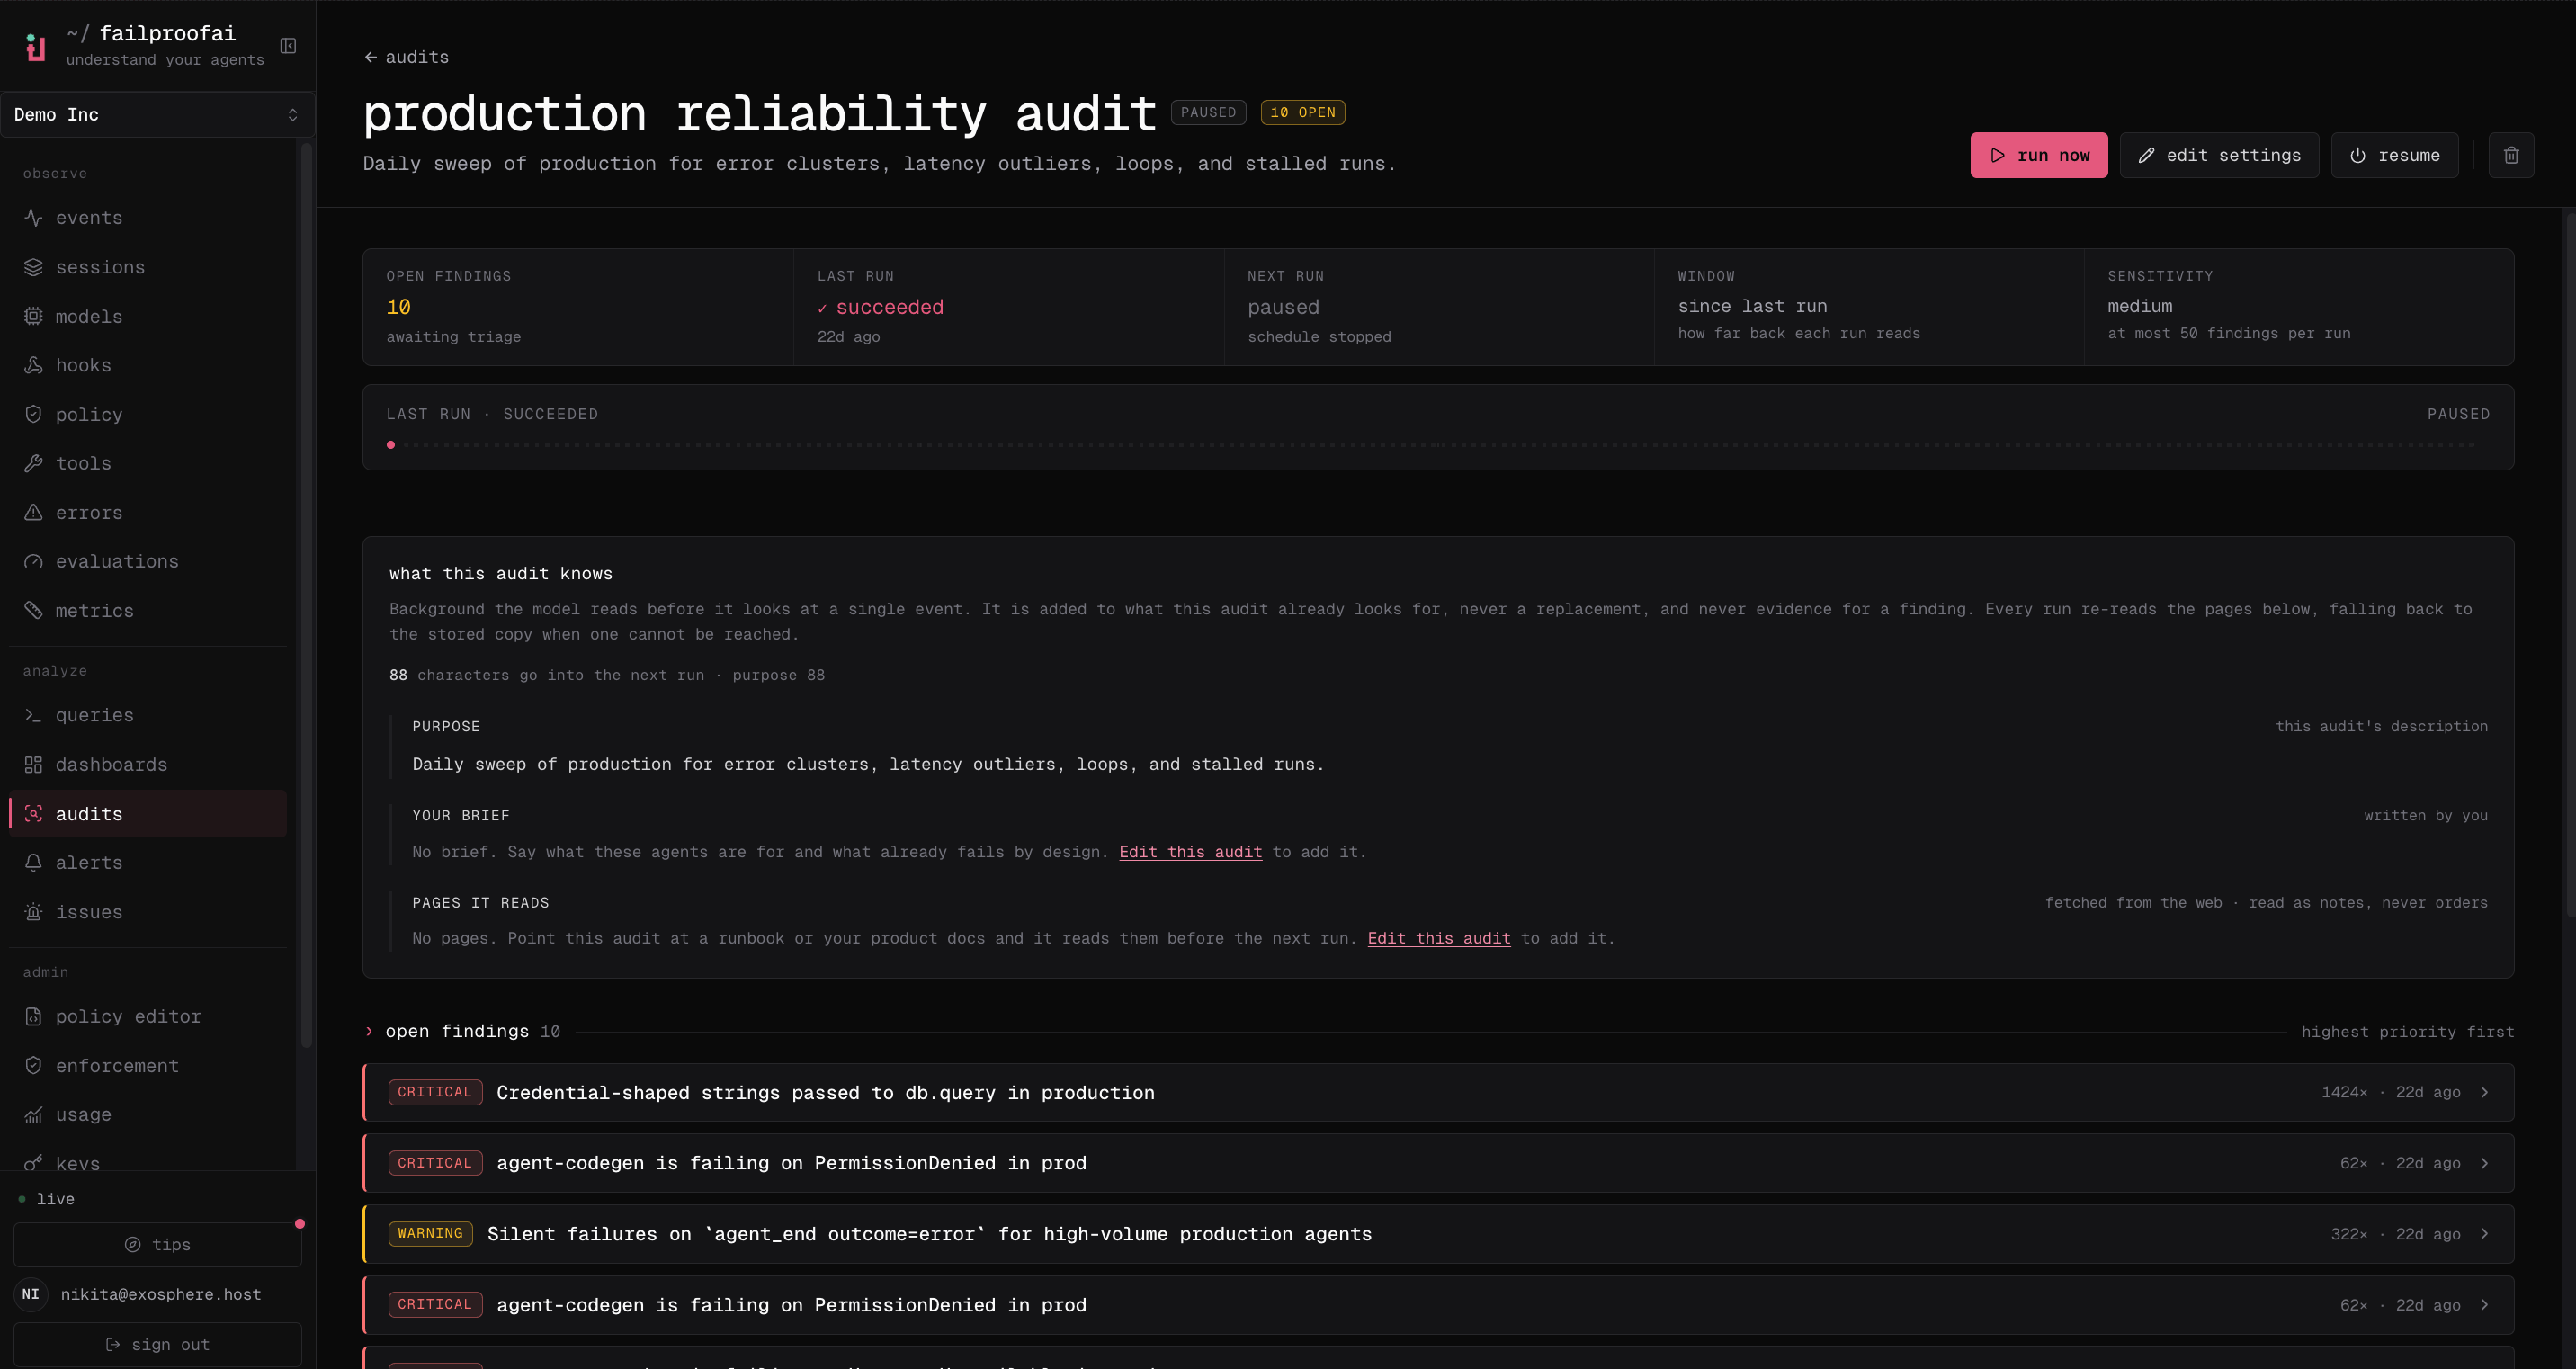The image size is (2576, 1369).
Task: Click the medium sensitivity value
Action: point(2139,306)
